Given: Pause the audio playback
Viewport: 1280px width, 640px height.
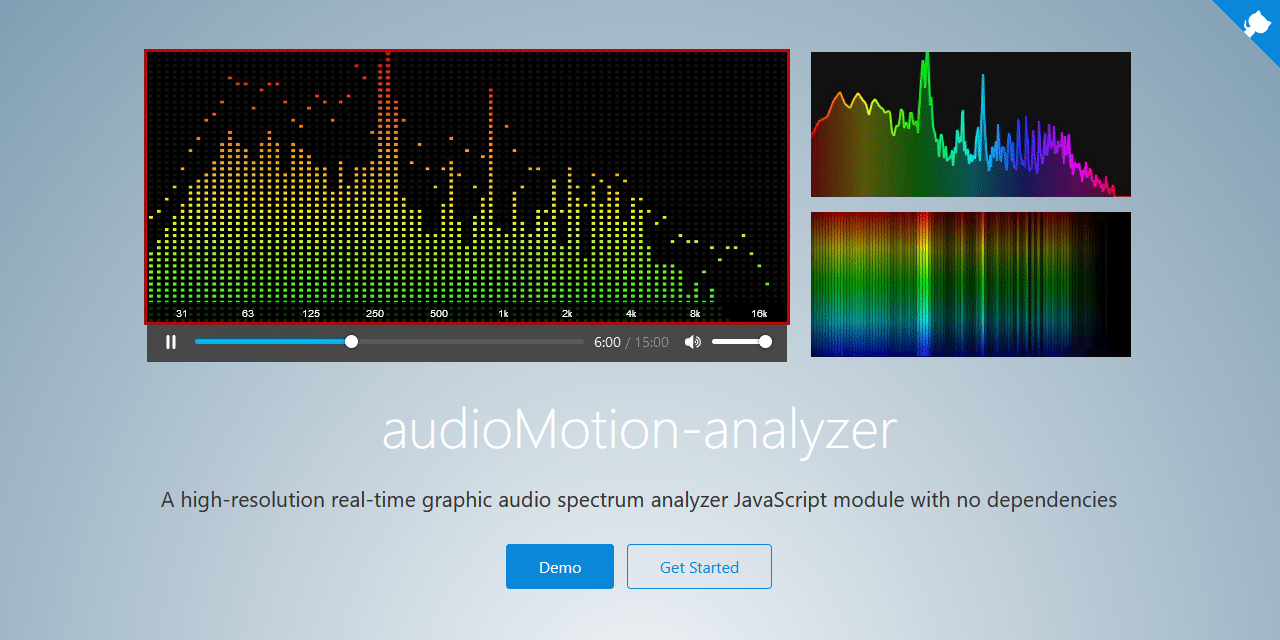Looking at the screenshot, I should pyautogui.click(x=171, y=342).
